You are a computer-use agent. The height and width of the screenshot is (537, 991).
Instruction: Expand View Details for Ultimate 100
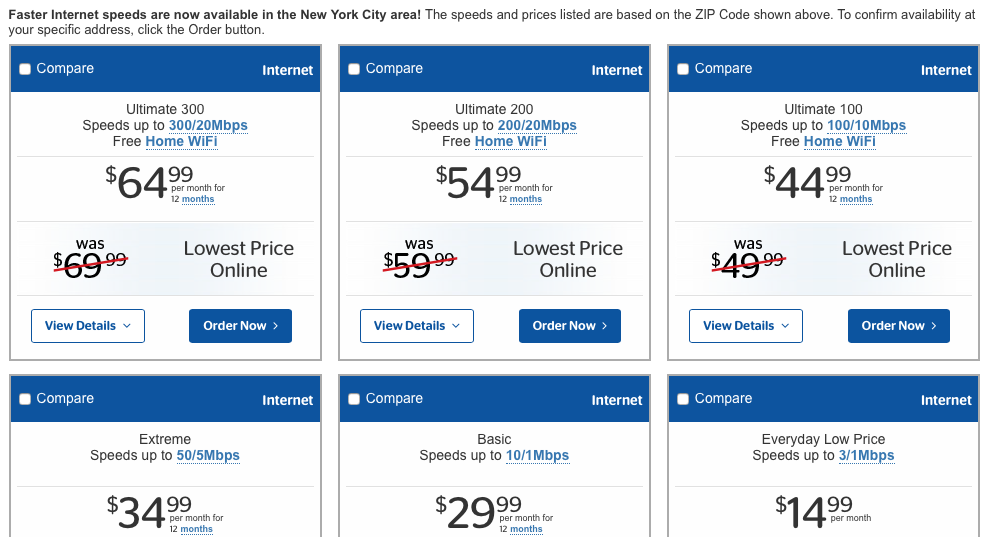pyautogui.click(x=746, y=326)
